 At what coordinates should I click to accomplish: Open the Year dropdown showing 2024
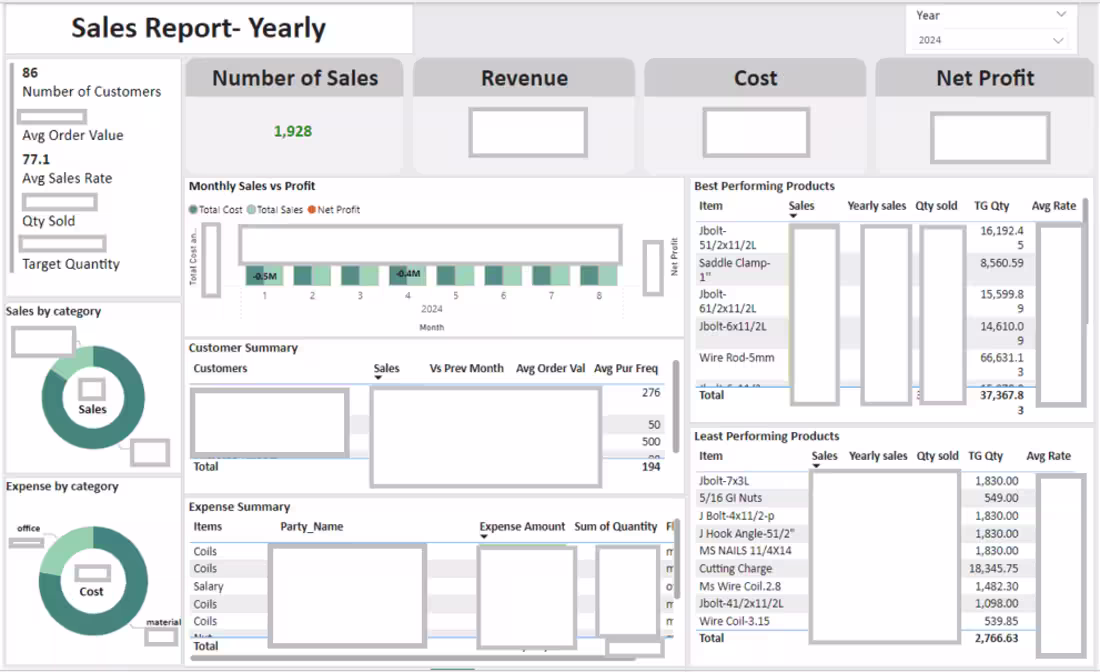[1057, 40]
